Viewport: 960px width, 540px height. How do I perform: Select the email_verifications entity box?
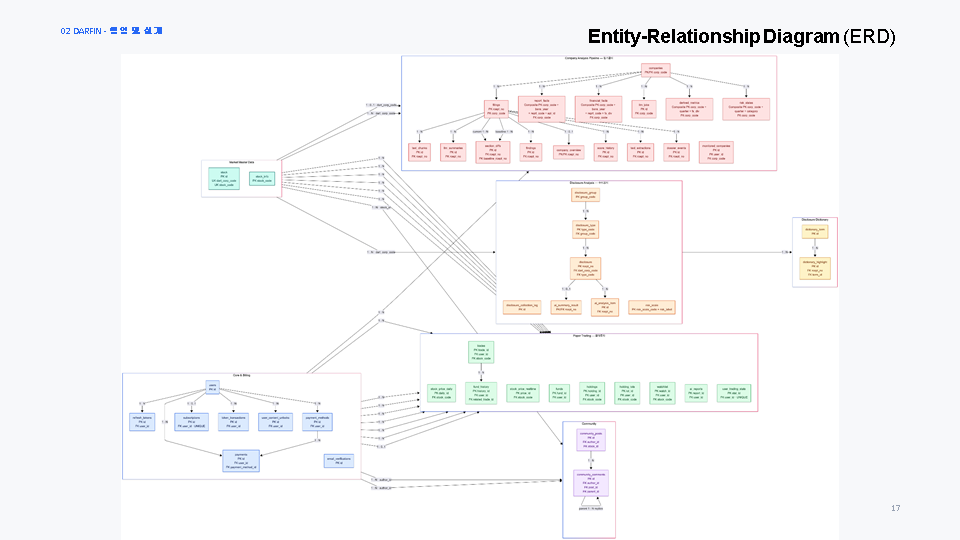[339, 461]
